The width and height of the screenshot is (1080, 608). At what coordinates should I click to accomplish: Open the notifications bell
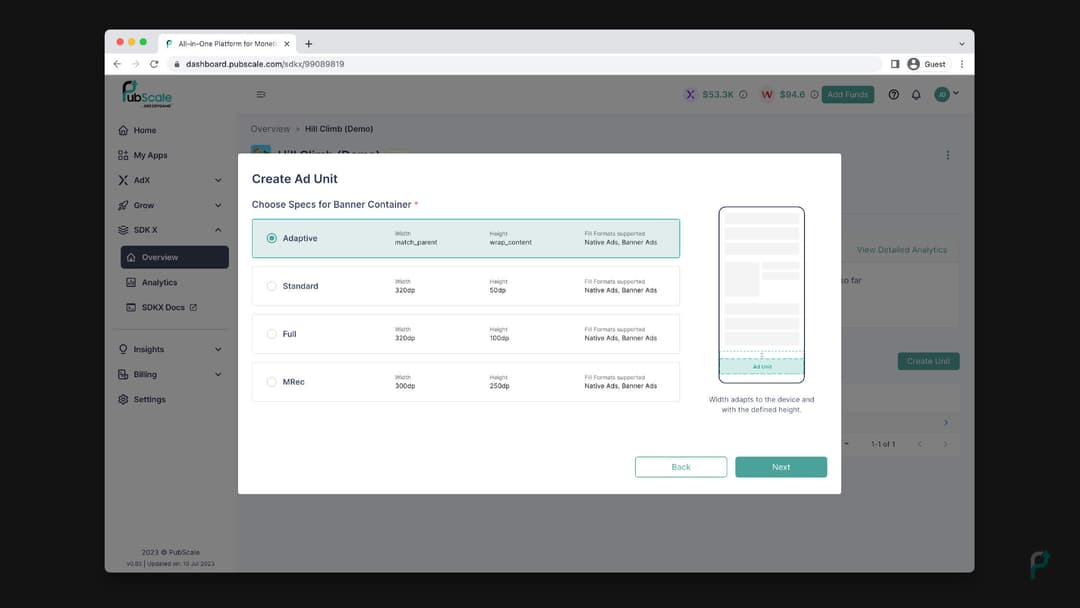[916, 95]
